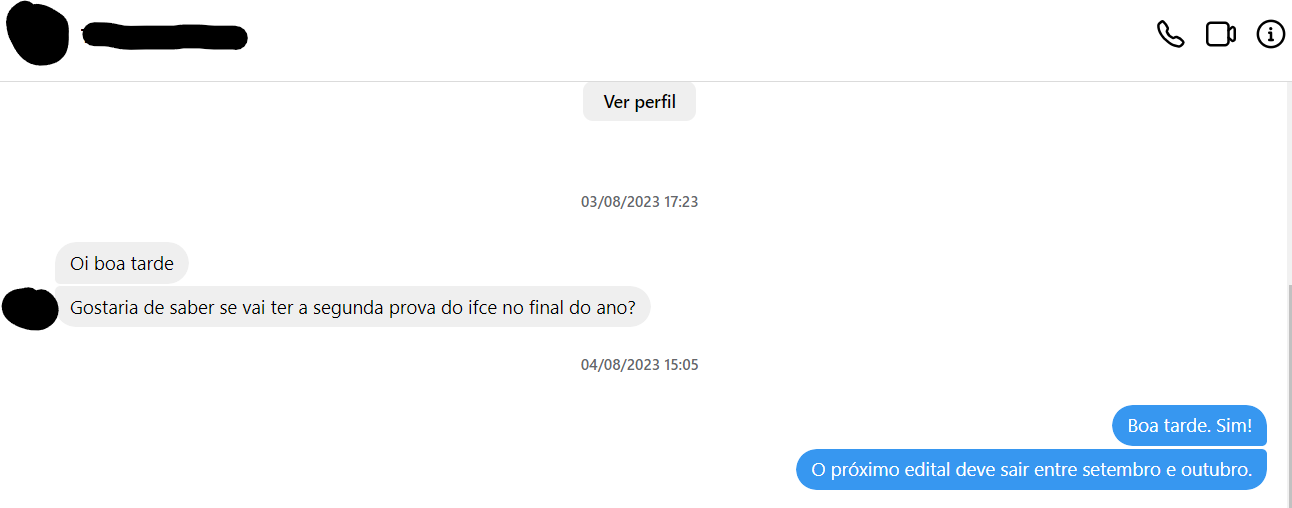Select the "Oi boa tarde" message bubble
The image size is (1292, 508).
pos(121,264)
